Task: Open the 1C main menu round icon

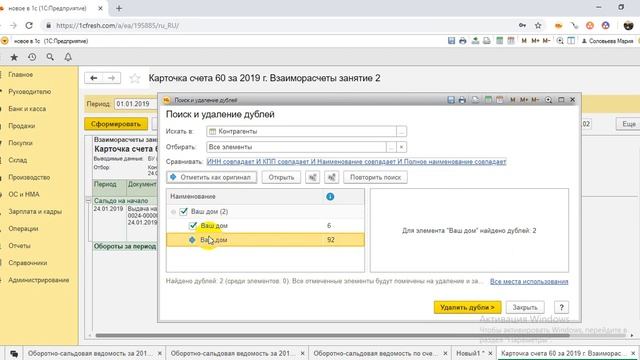Action: 4,41
